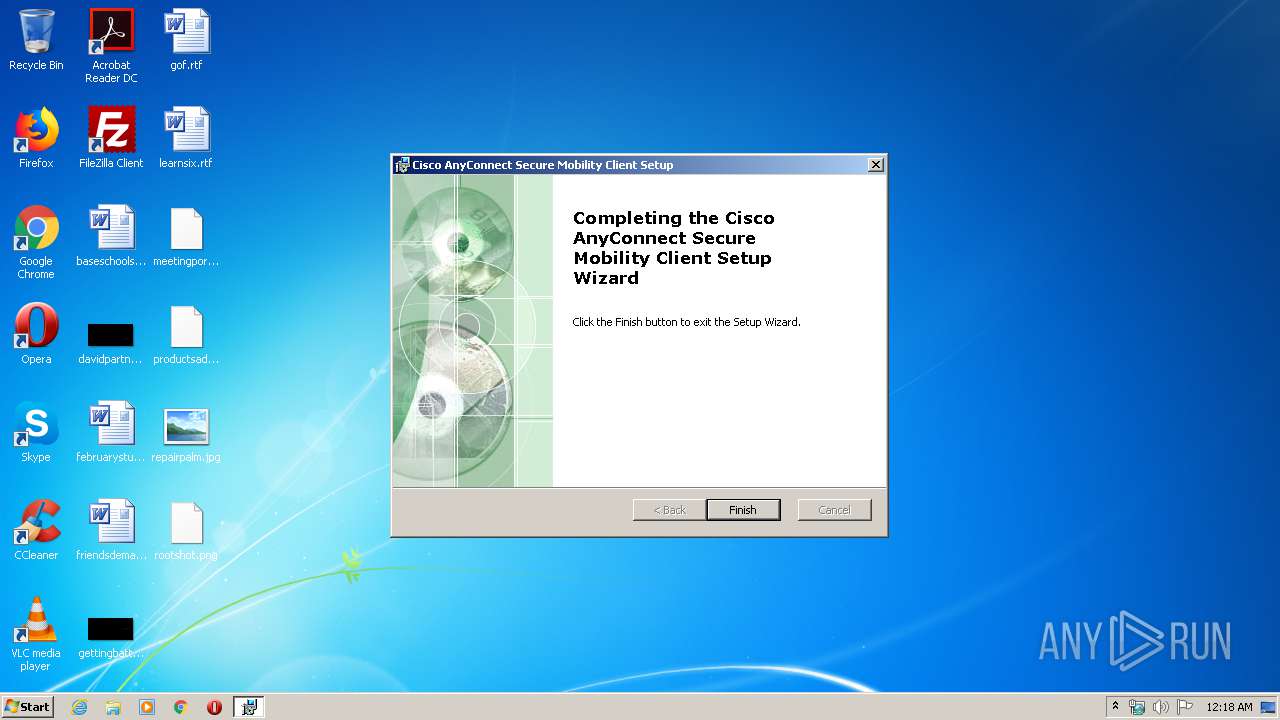1280x720 pixels.
Task: Click the network tray icon
Action: [1137, 707]
